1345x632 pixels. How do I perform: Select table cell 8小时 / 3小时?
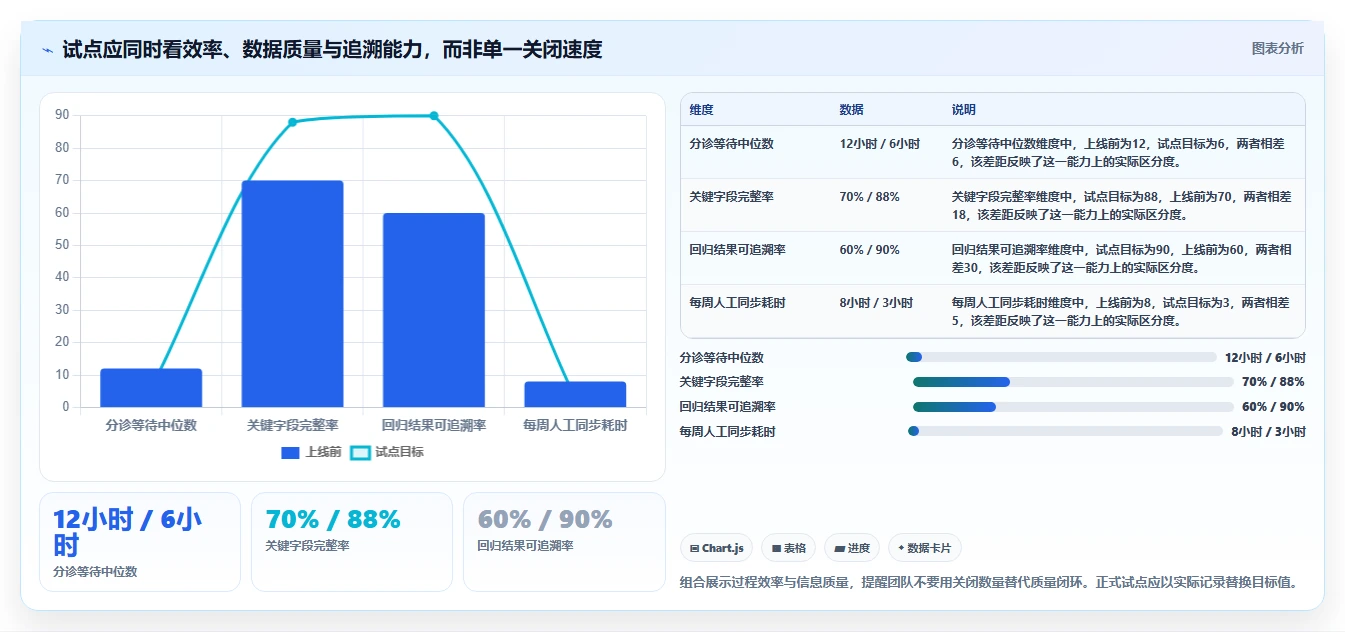pos(876,303)
